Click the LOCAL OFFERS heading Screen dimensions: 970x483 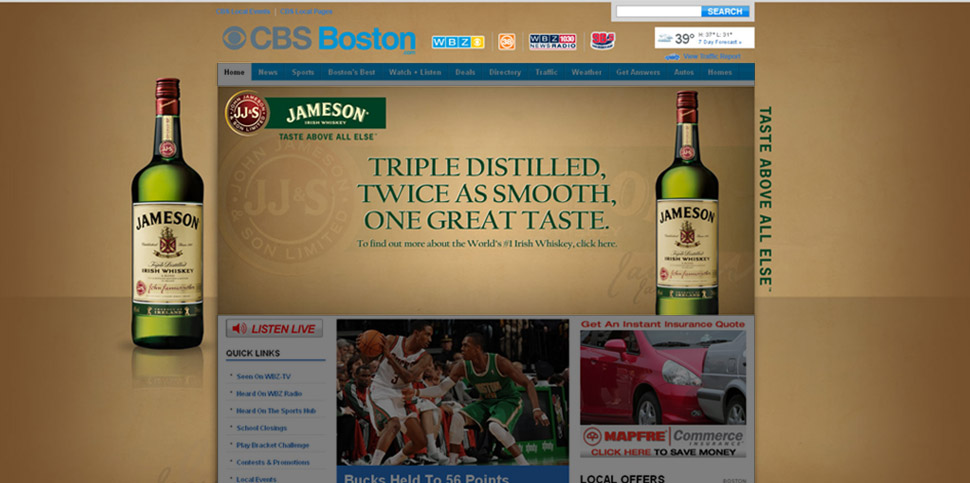click(x=622, y=479)
